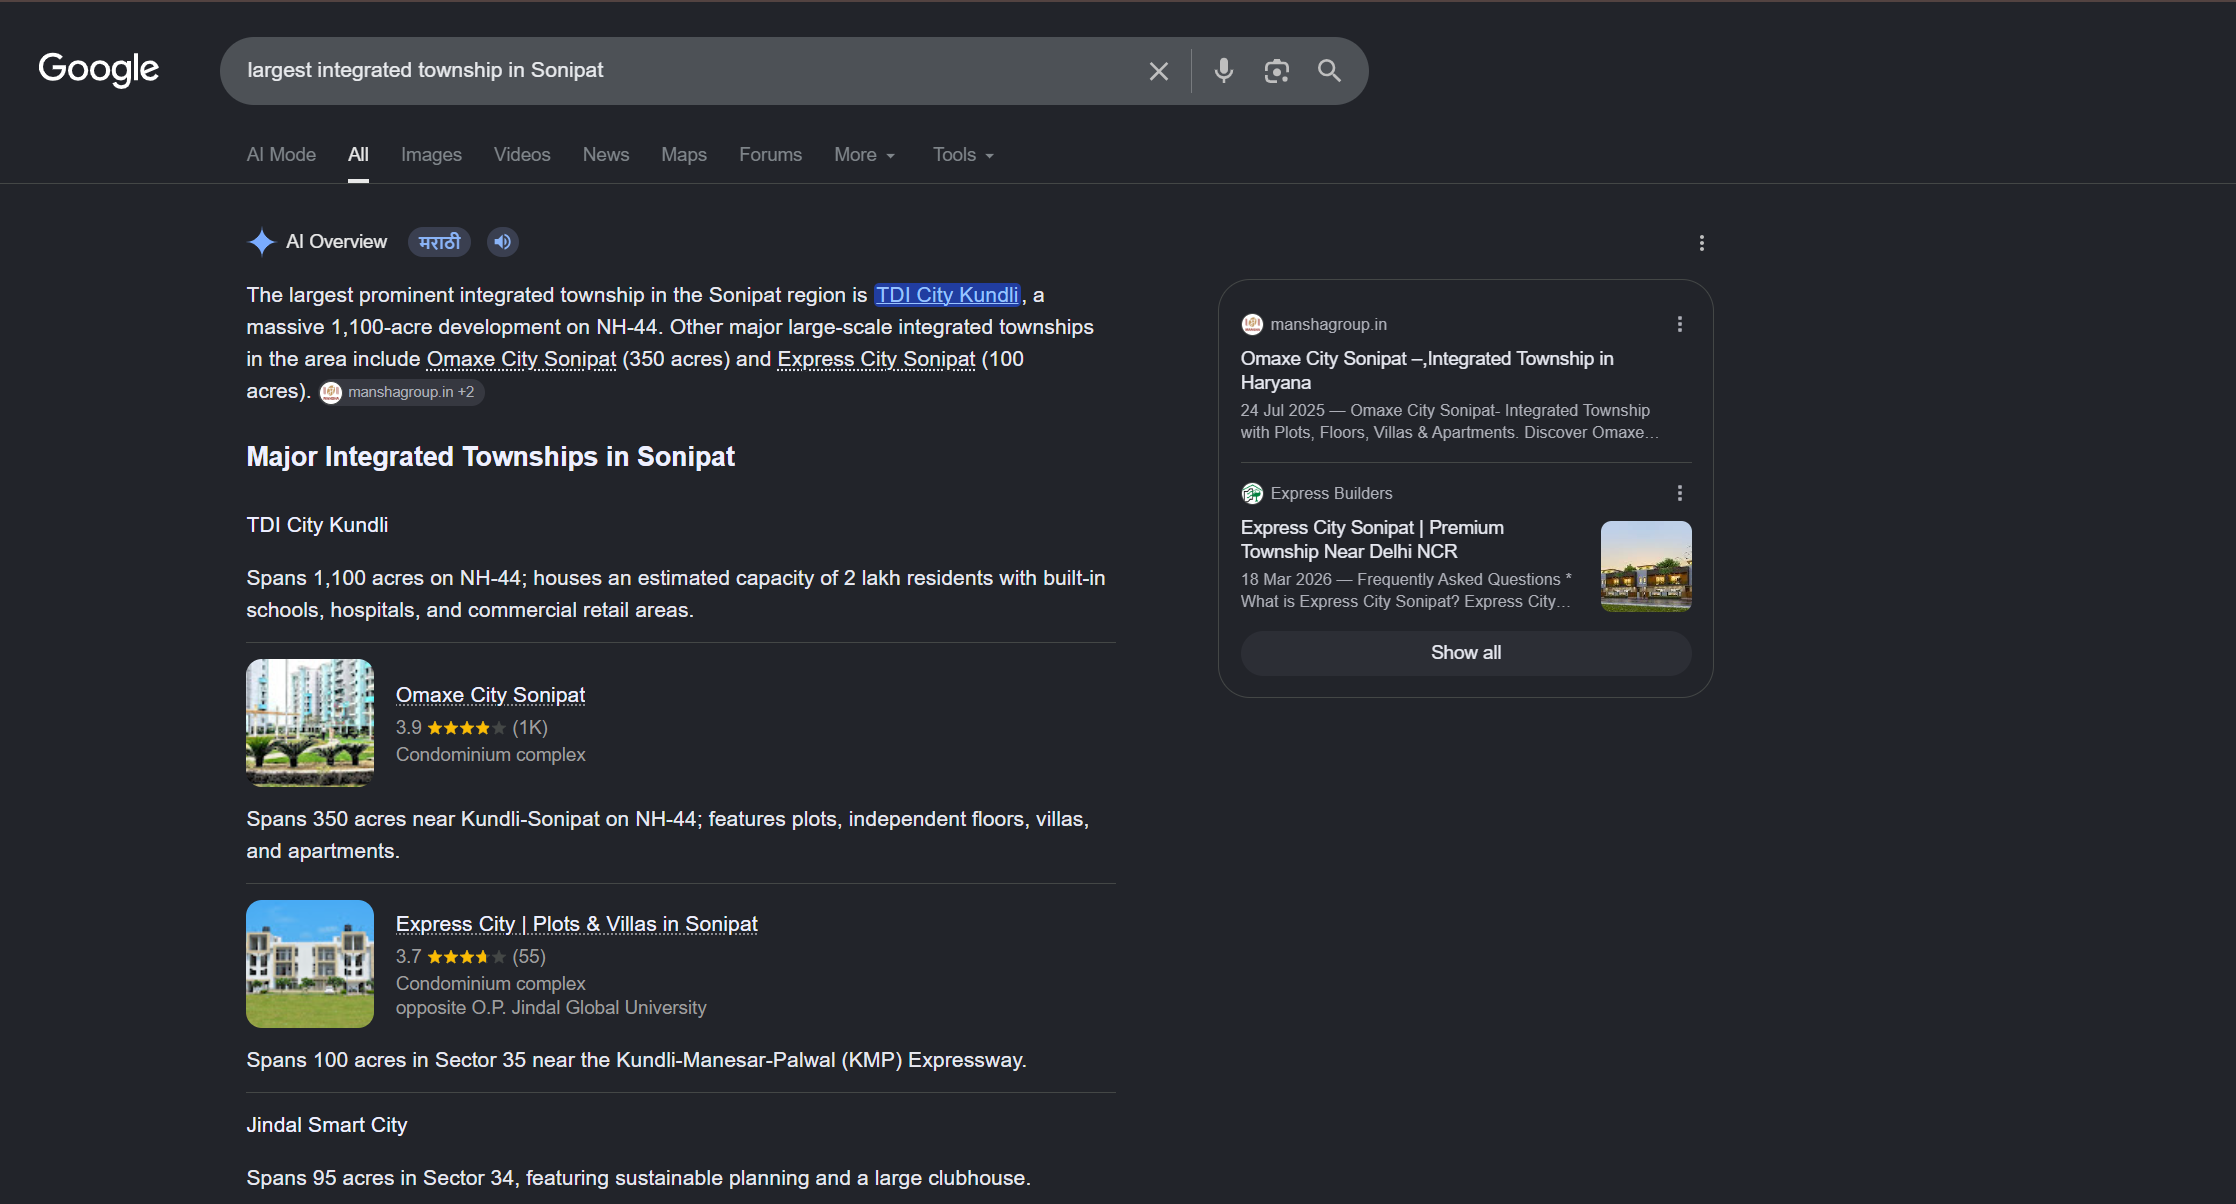Image resolution: width=2236 pixels, height=1204 pixels.
Task: Switch AI Overview language to Marathi
Action: pyautogui.click(x=439, y=242)
